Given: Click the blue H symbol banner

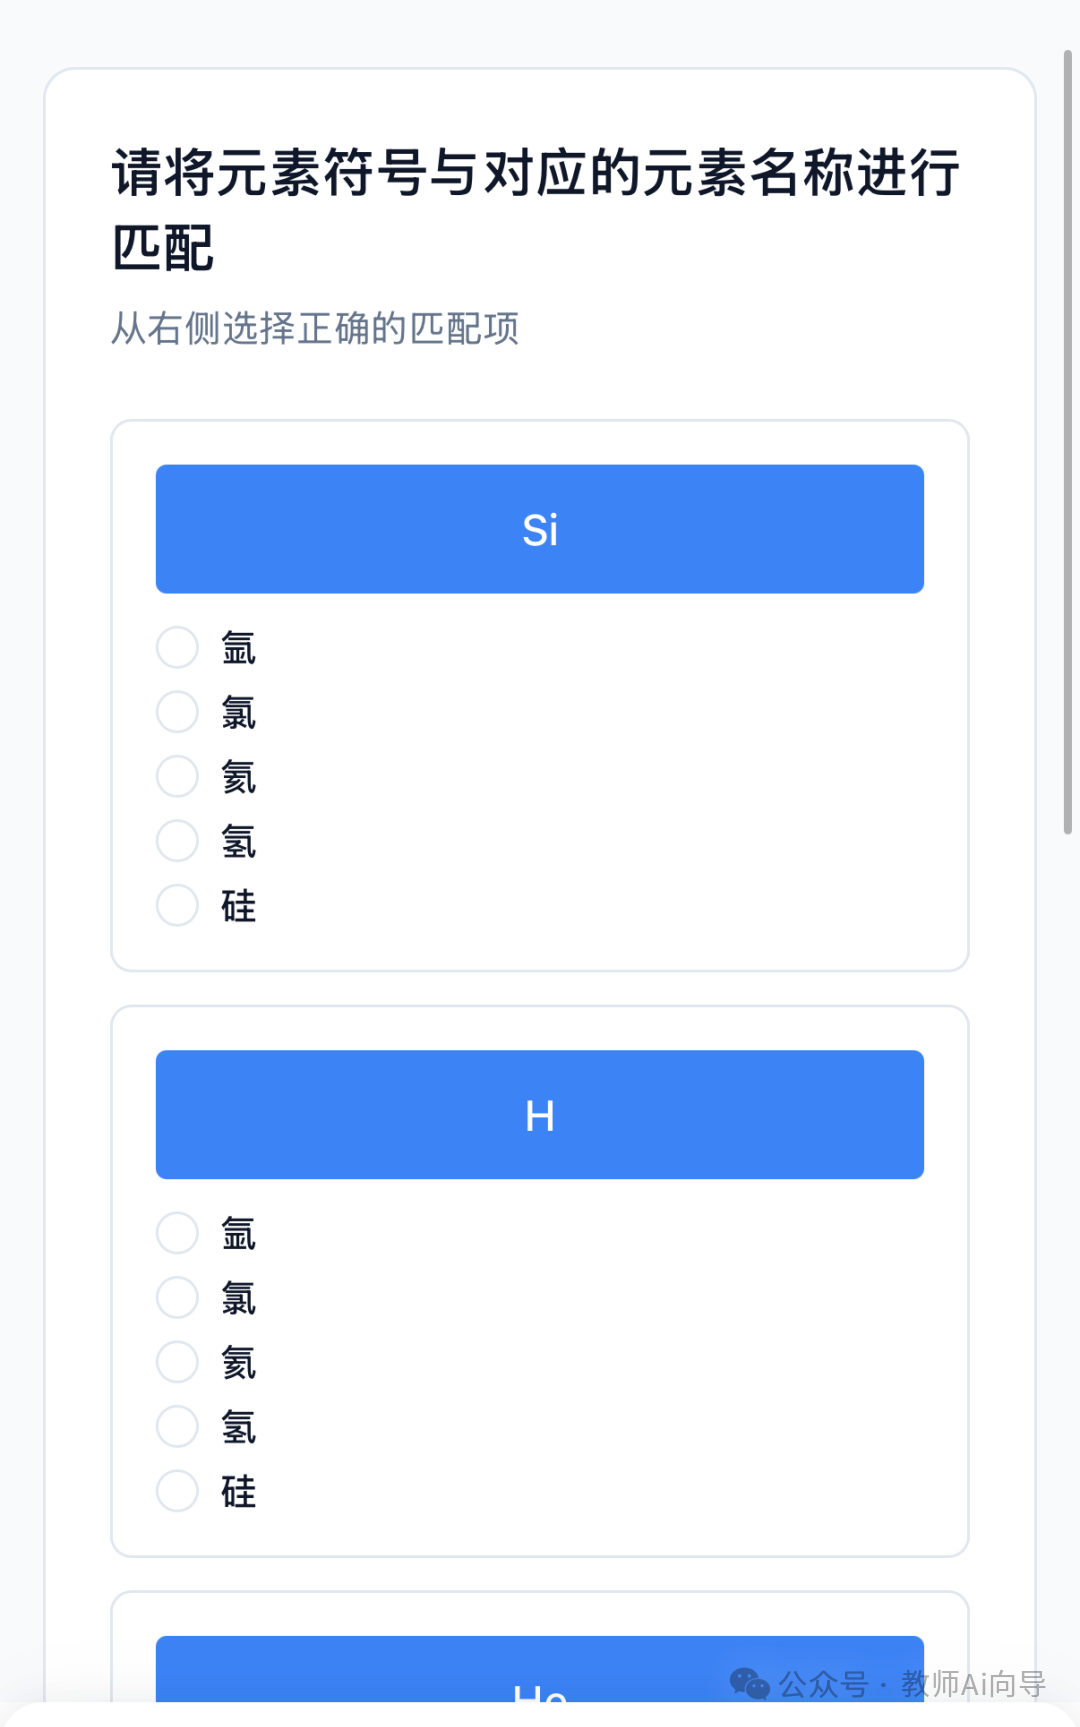Looking at the screenshot, I should click(x=540, y=1115).
